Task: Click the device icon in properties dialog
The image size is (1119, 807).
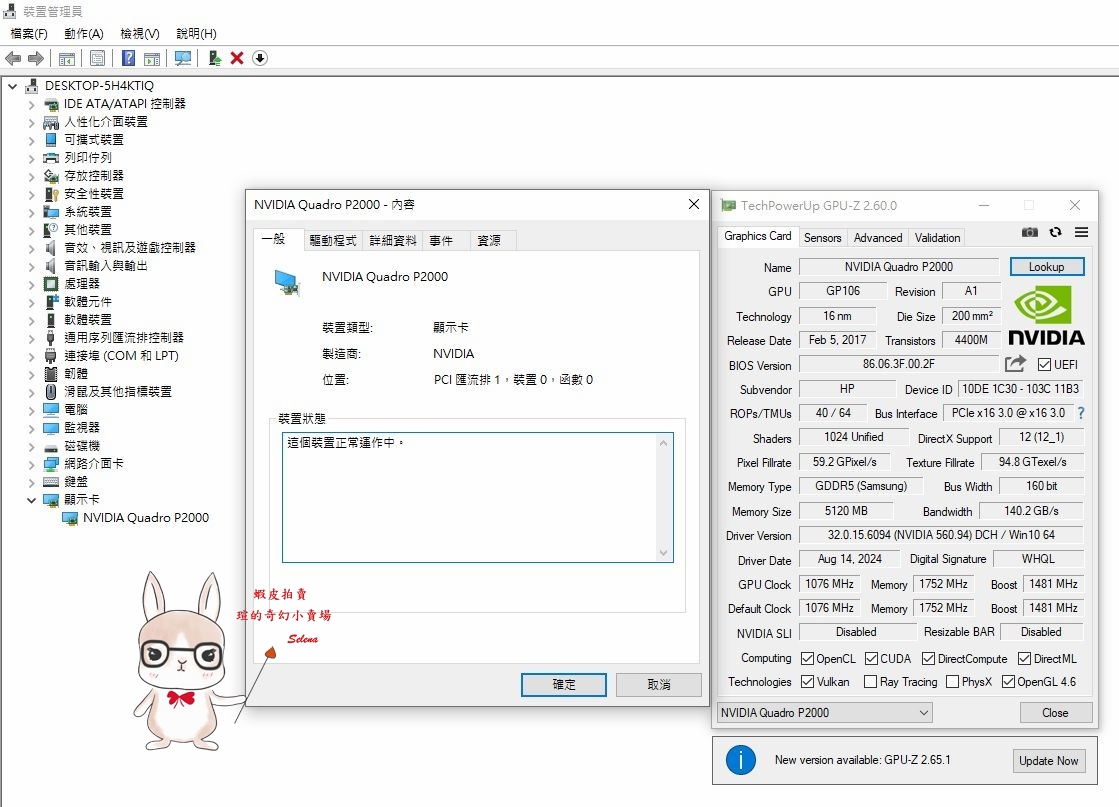Action: pos(287,282)
